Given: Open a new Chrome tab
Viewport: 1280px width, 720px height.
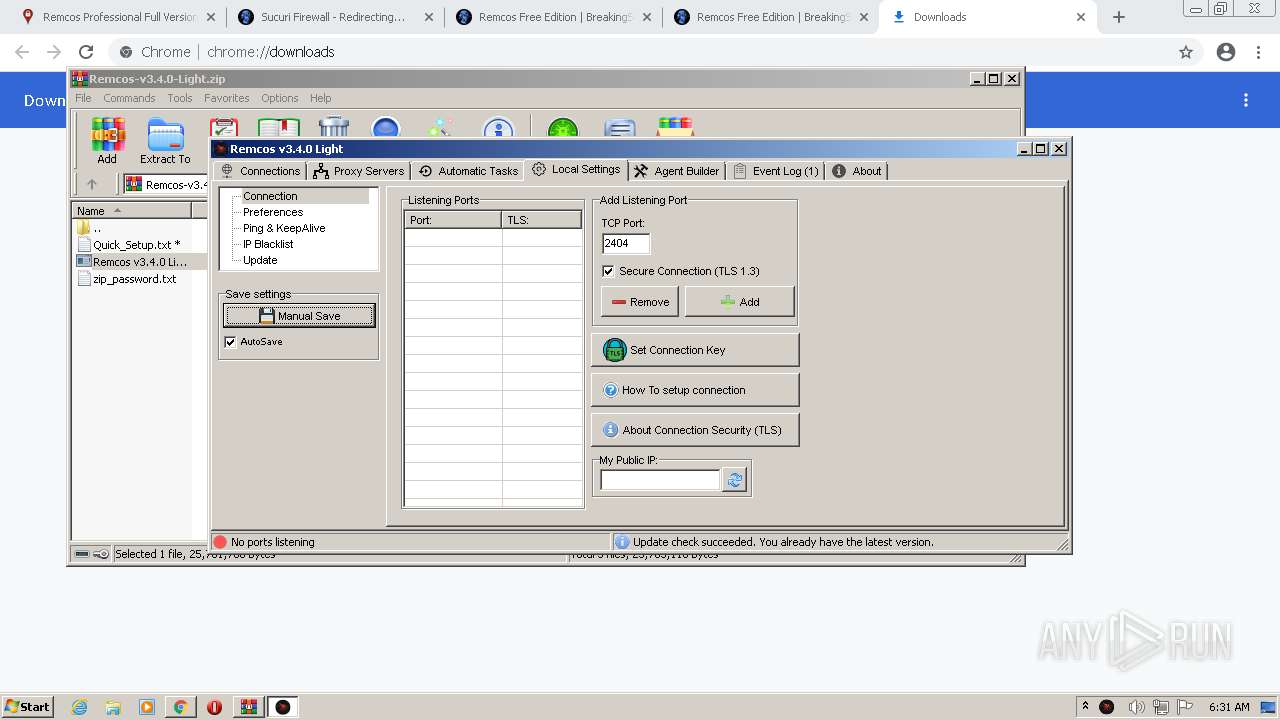Looking at the screenshot, I should tap(1119, 17).
